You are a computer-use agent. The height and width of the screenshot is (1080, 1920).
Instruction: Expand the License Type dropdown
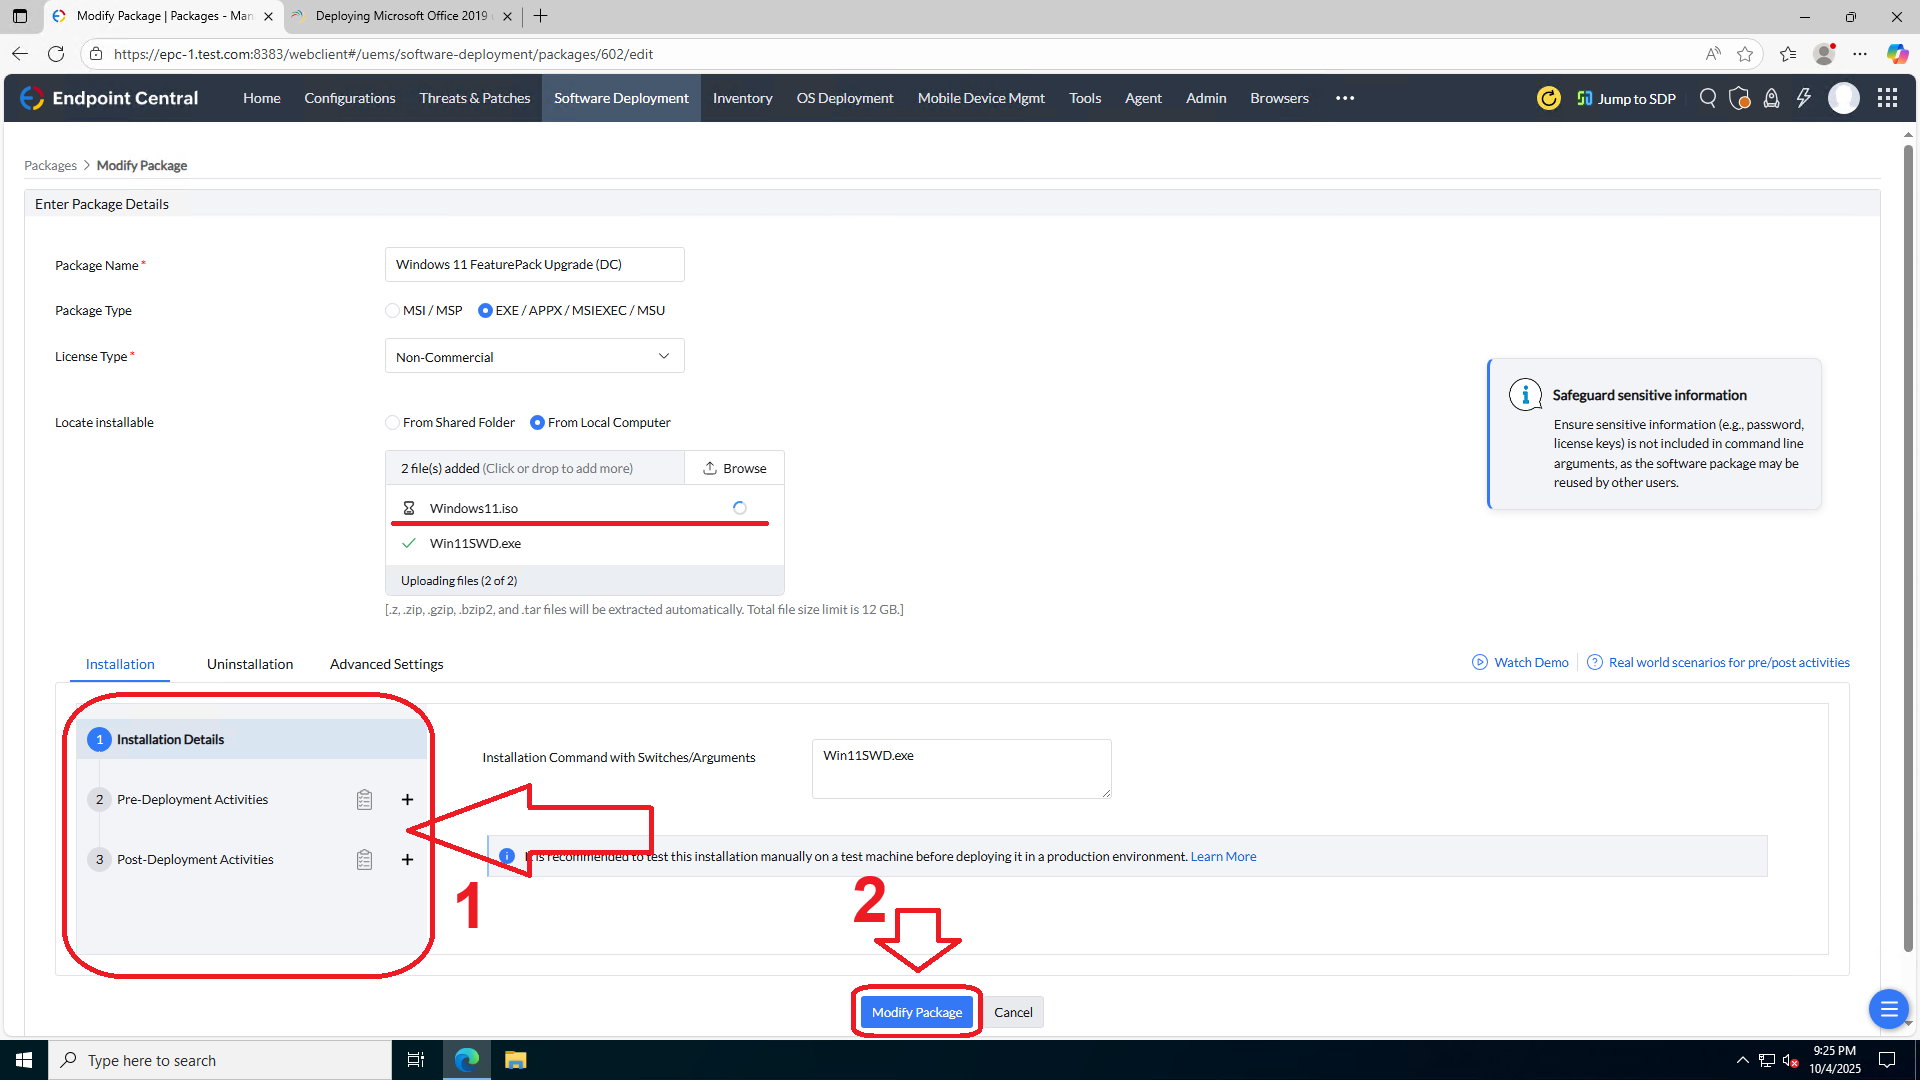(534, 357)
